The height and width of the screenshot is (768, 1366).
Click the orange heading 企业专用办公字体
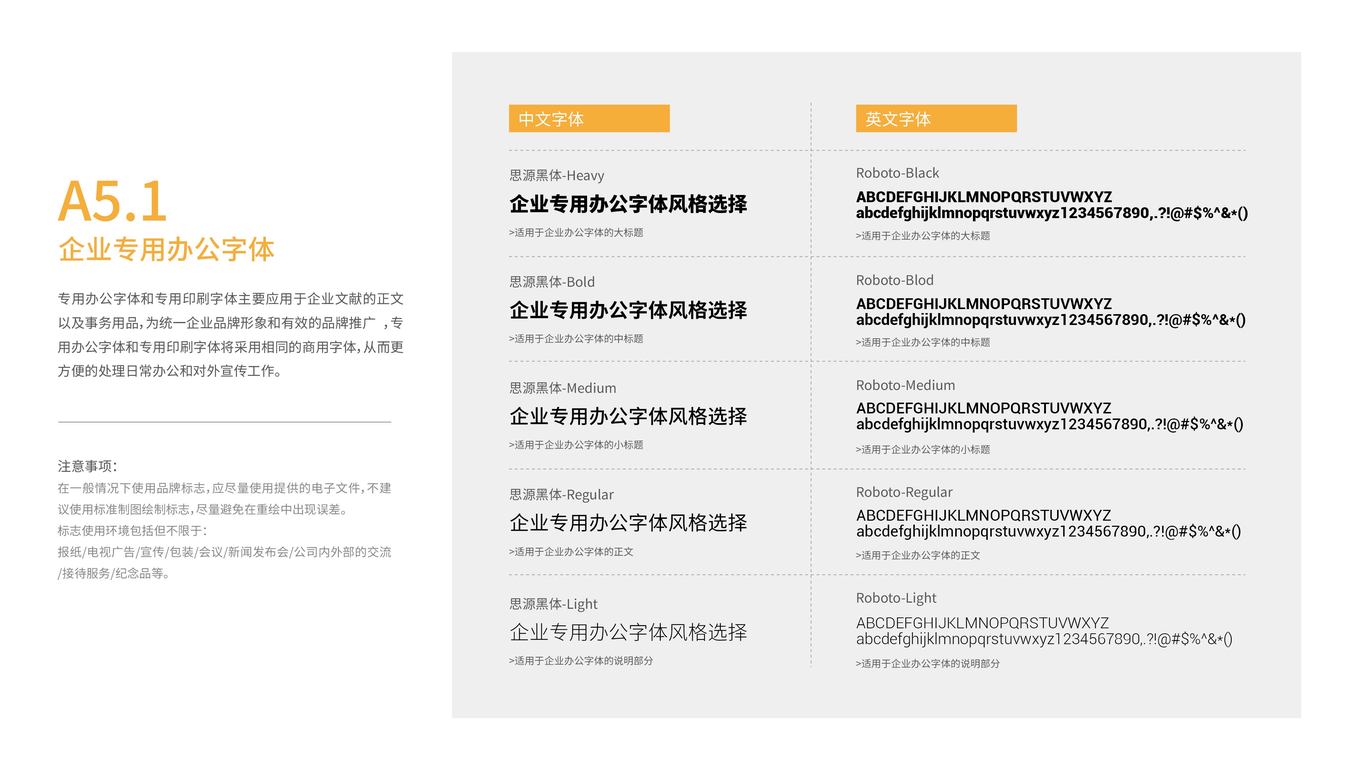[166, 249]
